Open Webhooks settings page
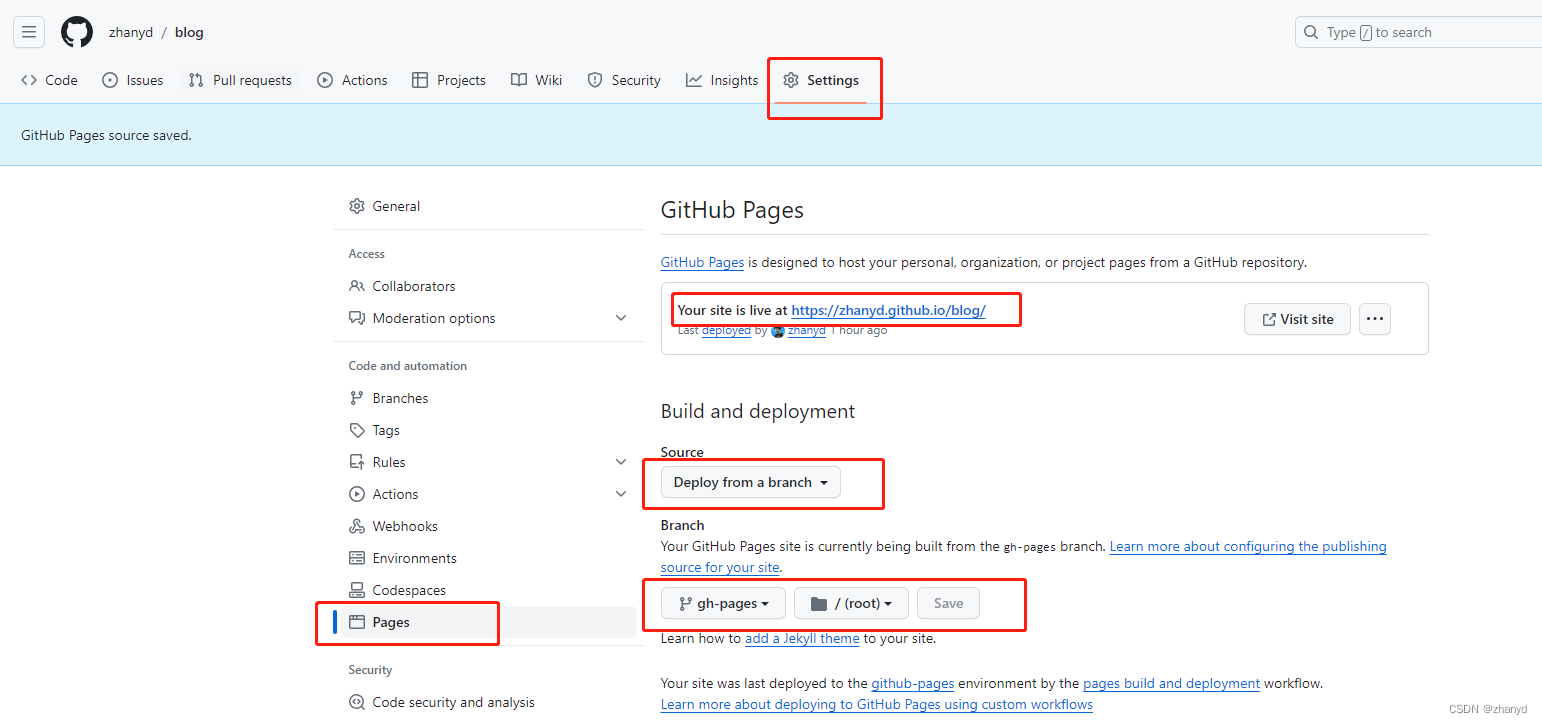This screenshot has height=725, width=1542. (488, 526)
